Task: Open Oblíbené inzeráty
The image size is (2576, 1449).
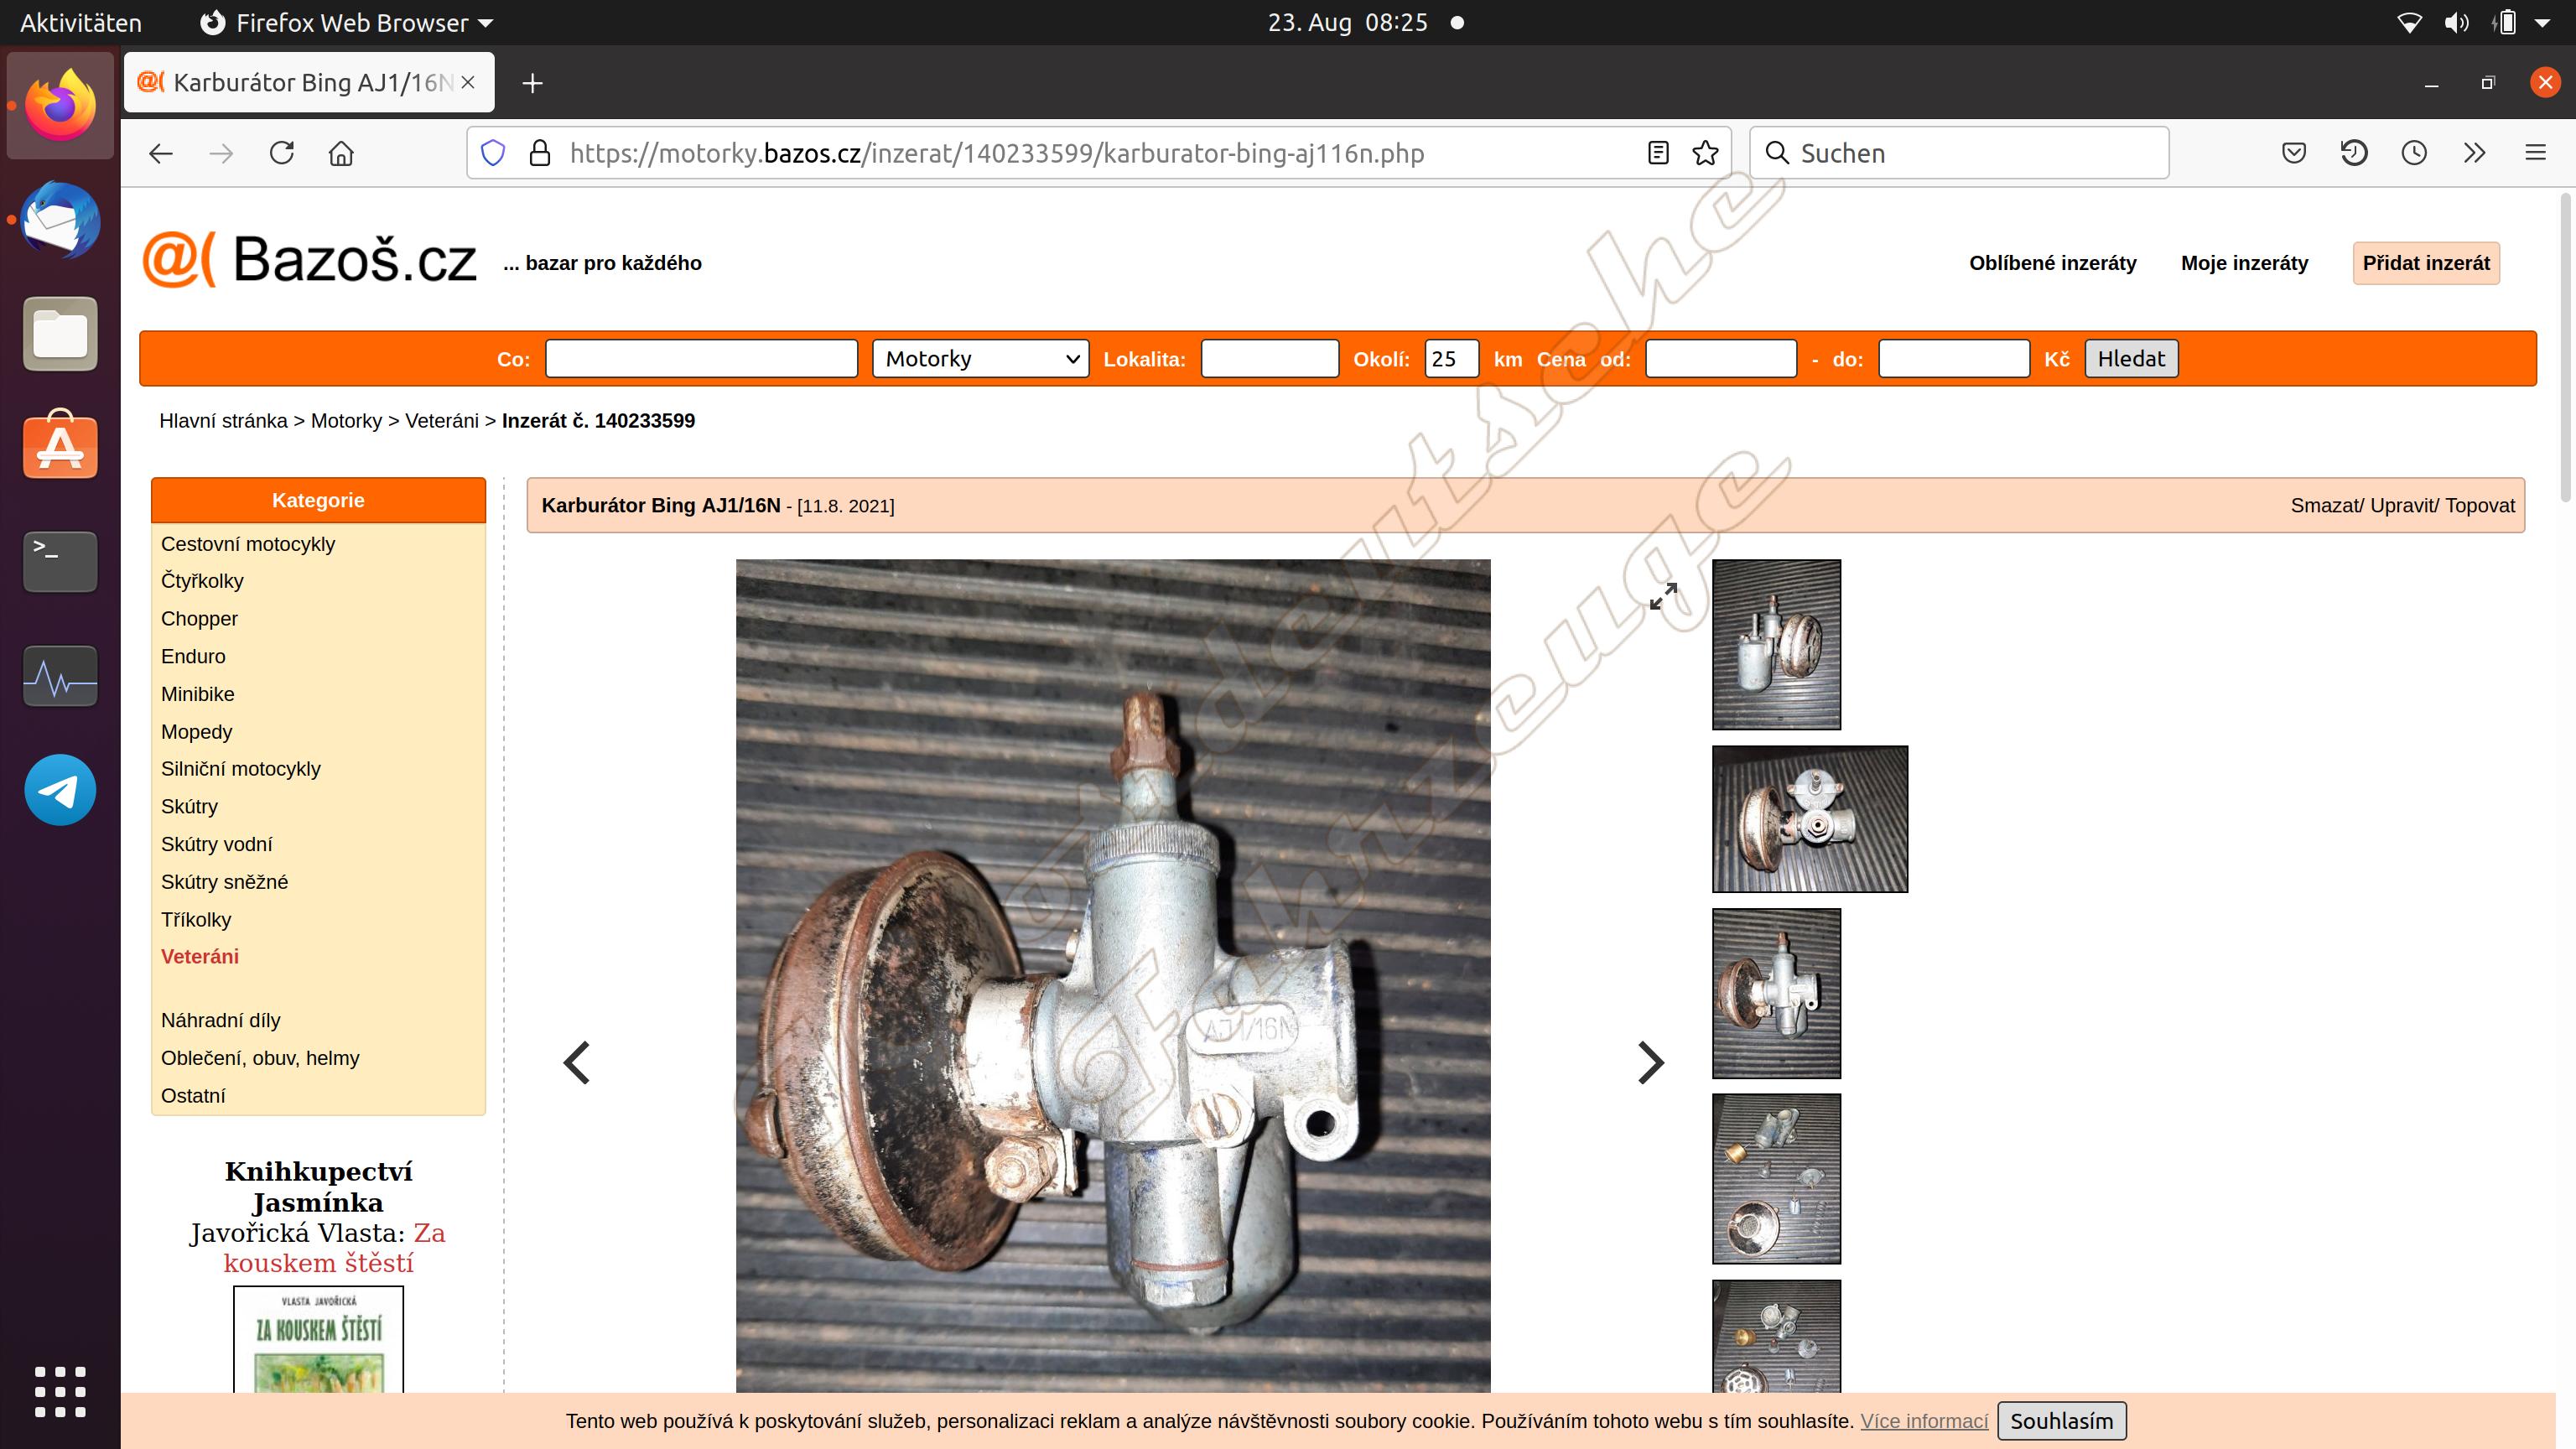Action: click(x=2052, y=263)
